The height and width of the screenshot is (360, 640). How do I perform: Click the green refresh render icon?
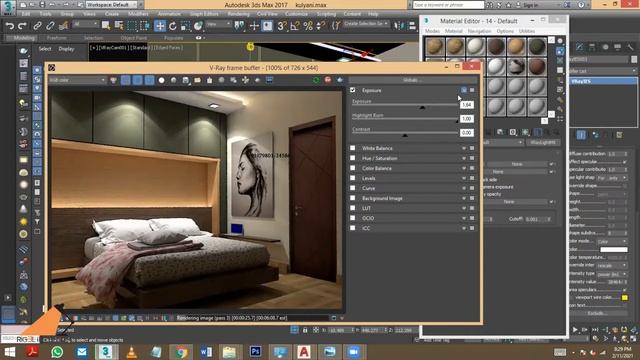click(316, 80)
